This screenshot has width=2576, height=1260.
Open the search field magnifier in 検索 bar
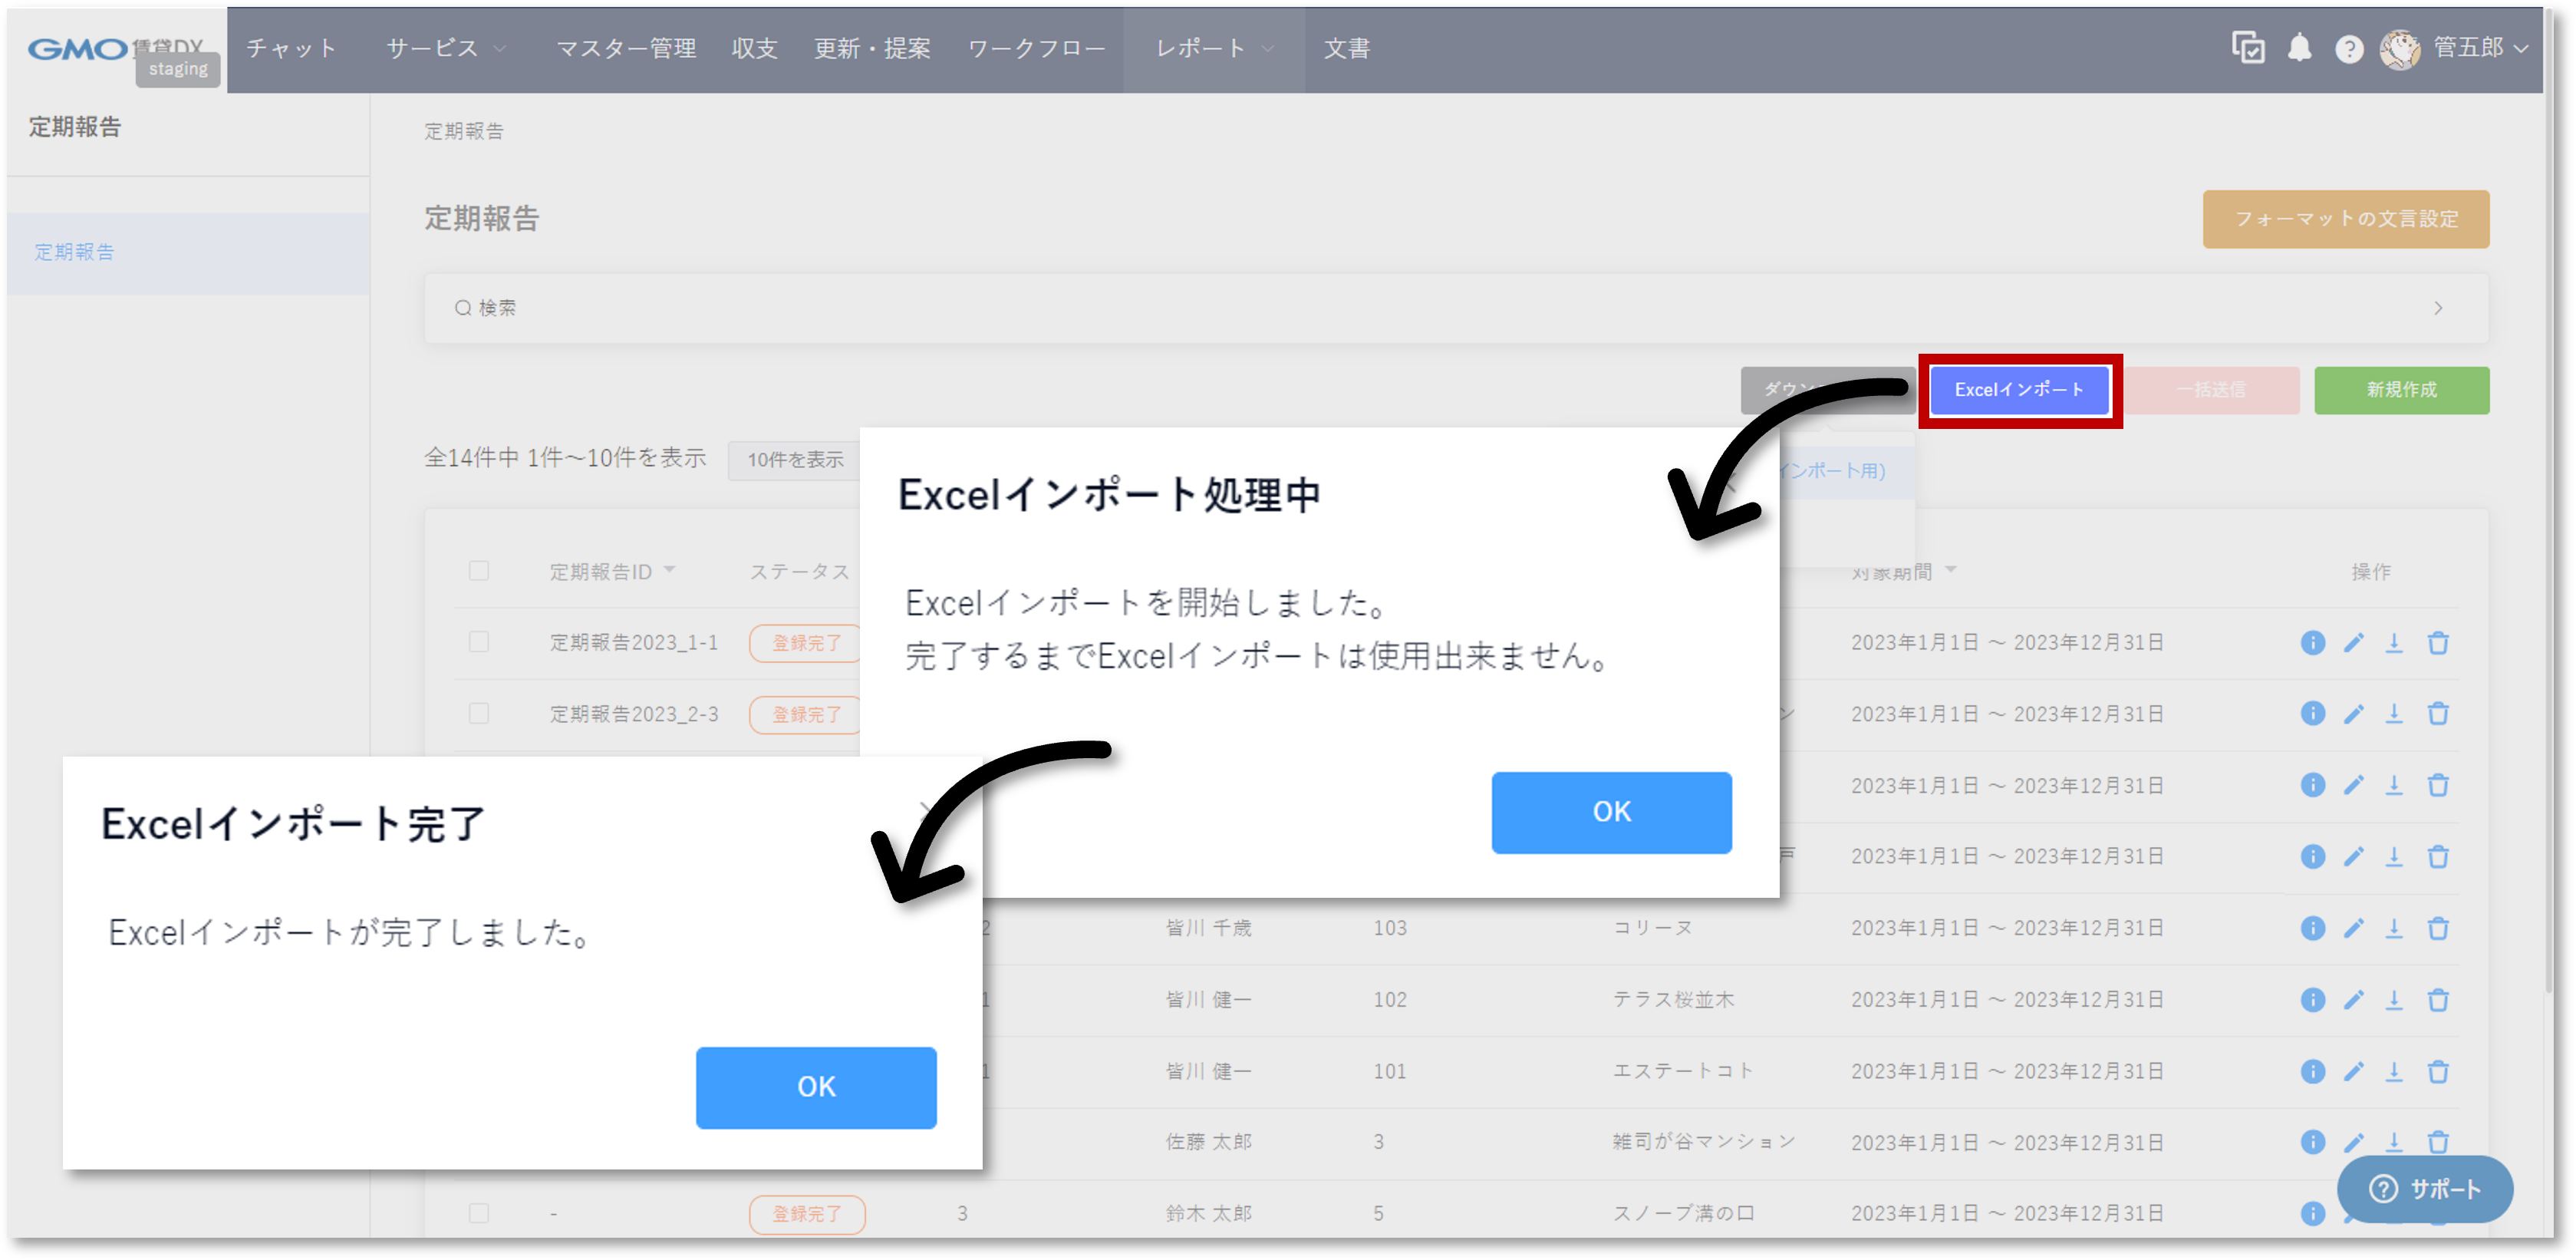tap(463, 308)
